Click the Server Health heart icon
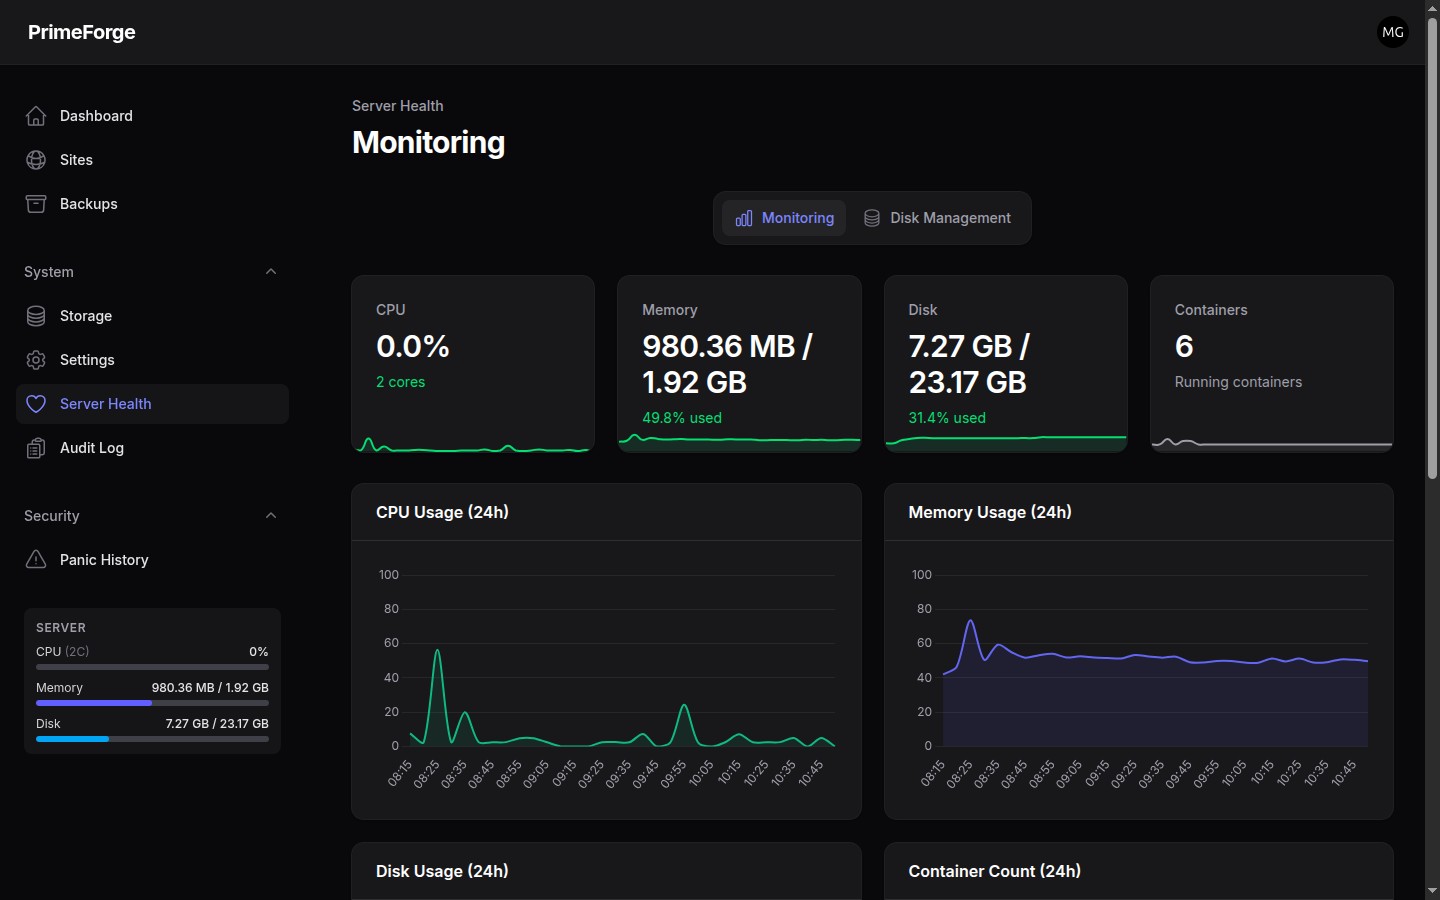 pos(36,404)
